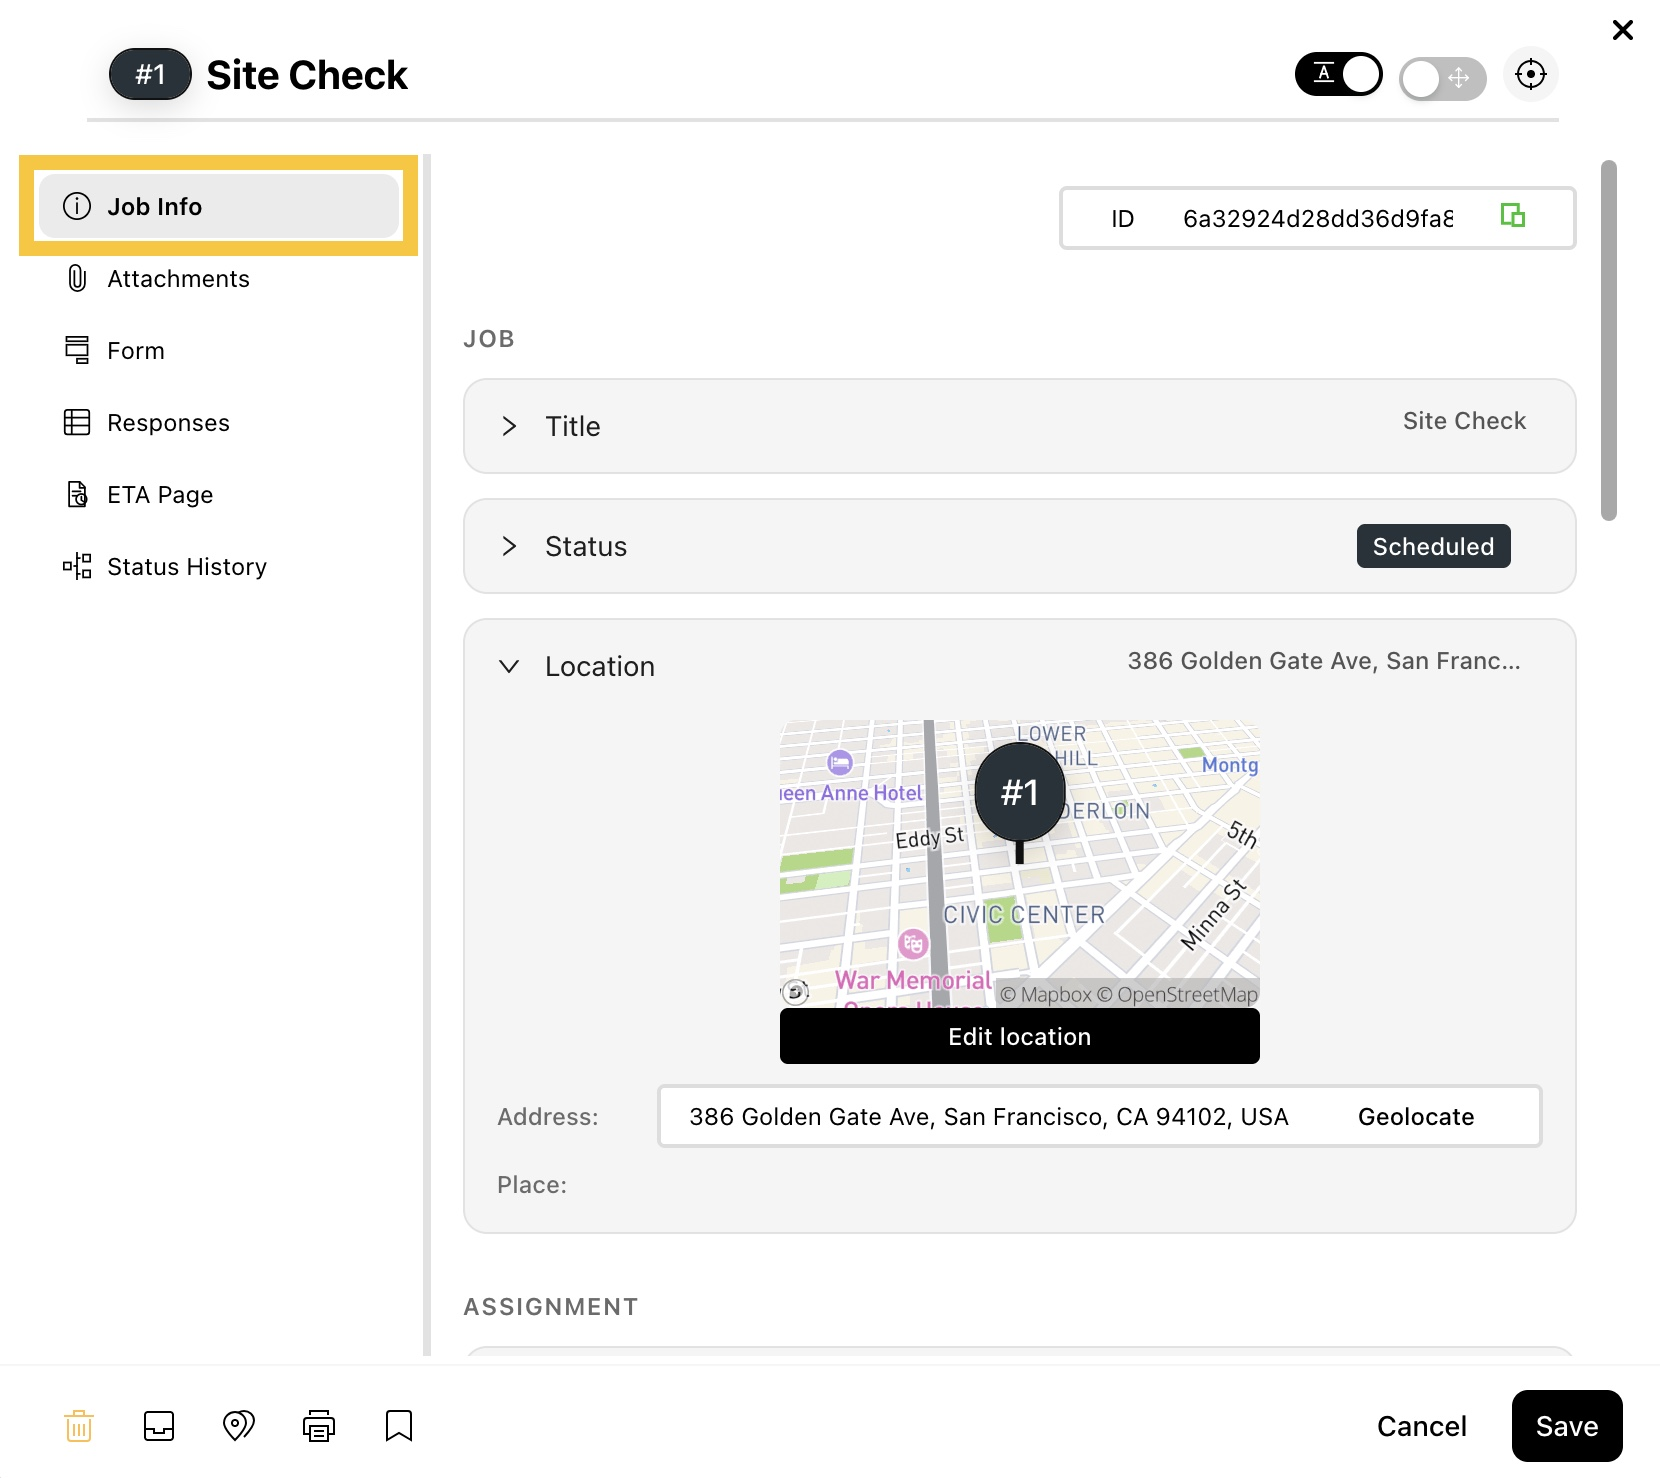Click the vertical scrollbar on the right

click(x=1609, y=340)
